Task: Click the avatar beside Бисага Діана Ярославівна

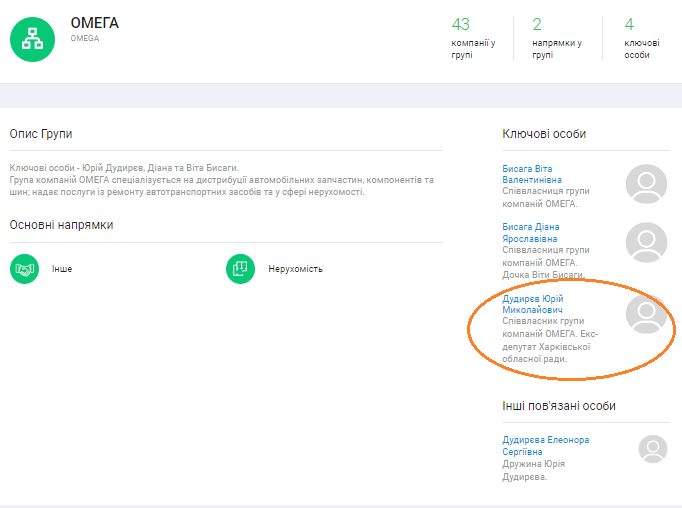Action: click(646, 242)
